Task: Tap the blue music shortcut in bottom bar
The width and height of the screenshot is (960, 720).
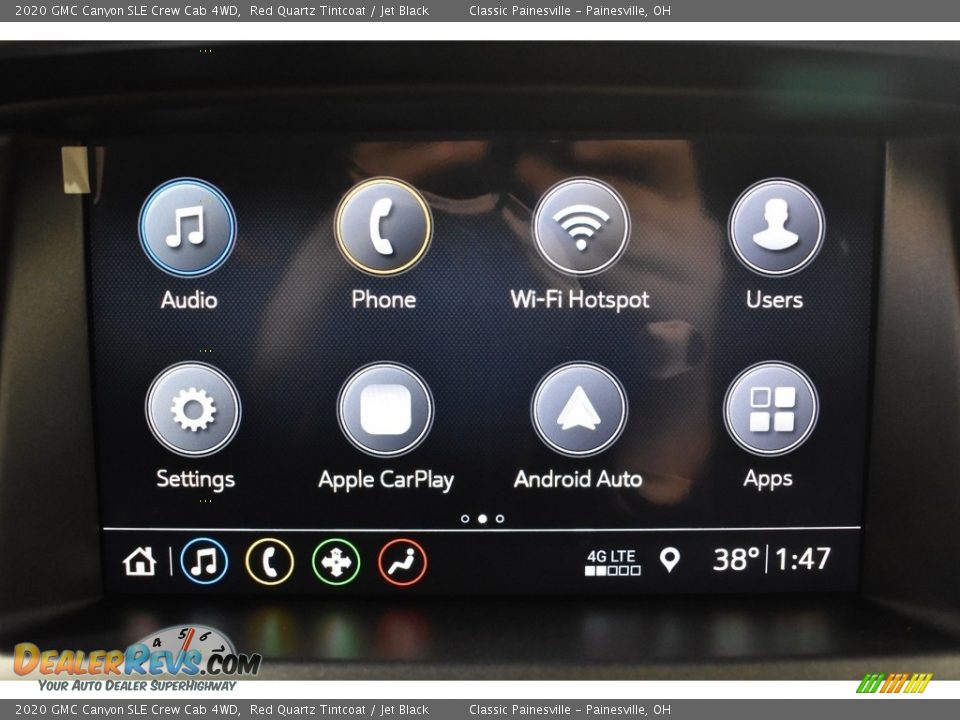Action: click(204, 562)
